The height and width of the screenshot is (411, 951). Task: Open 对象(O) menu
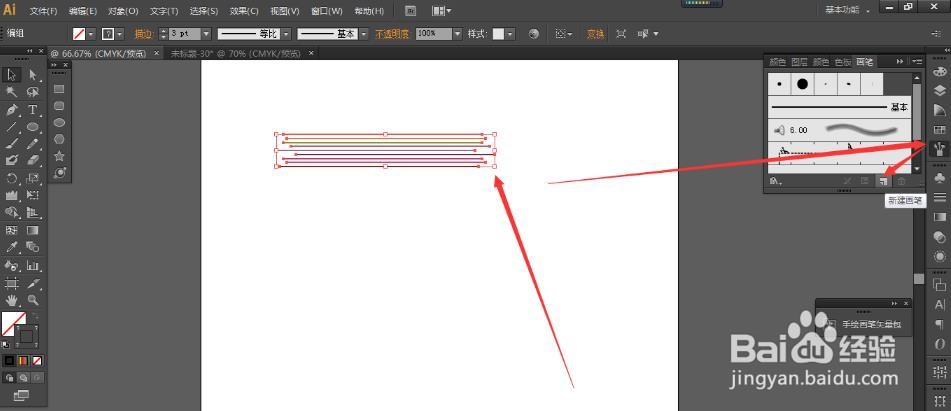click(x=123, y=11)
